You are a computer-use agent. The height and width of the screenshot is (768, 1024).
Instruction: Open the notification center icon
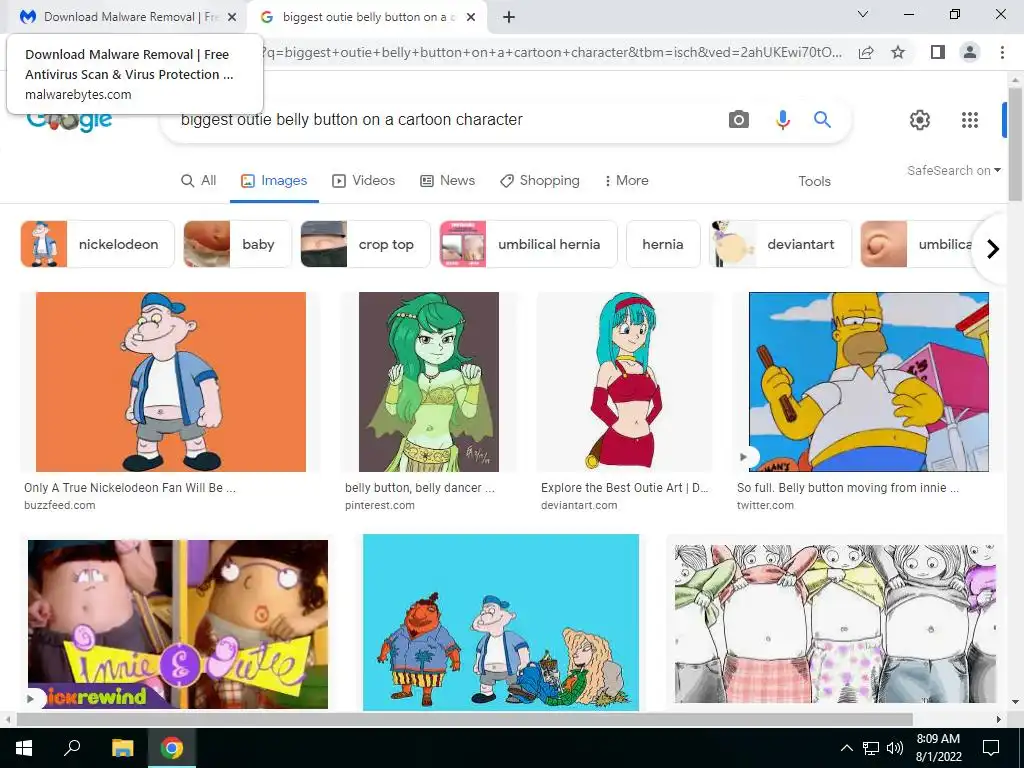point(991,748)
